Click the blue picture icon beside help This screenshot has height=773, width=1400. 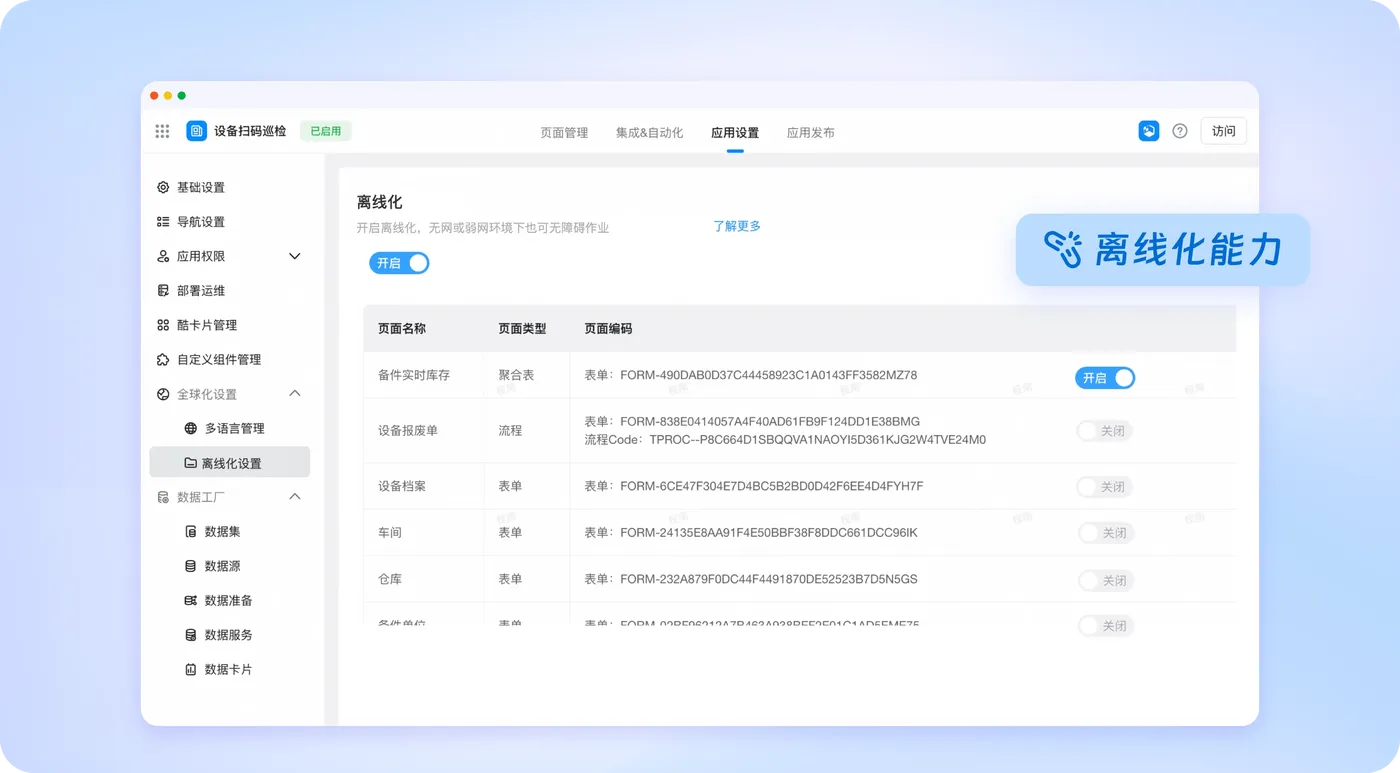[1149, 131]
